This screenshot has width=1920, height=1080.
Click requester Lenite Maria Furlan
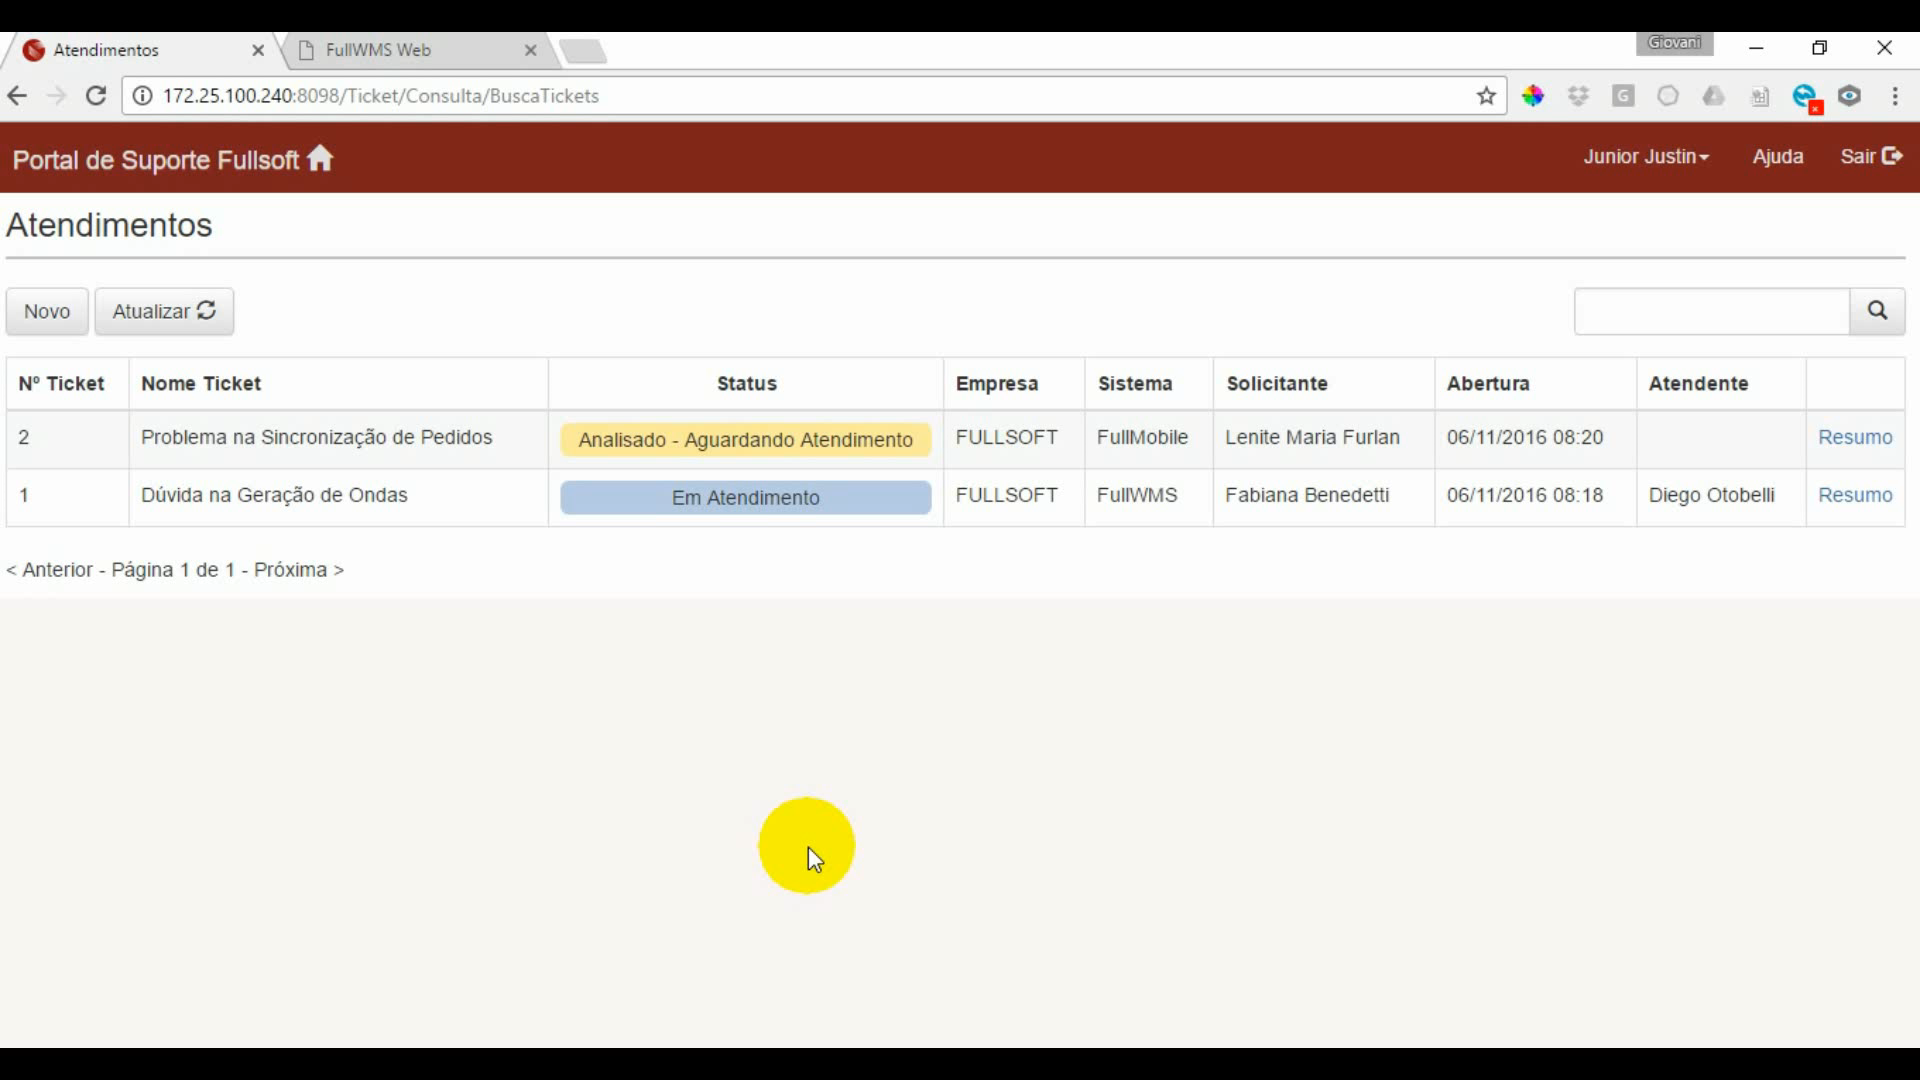point(1313,437)
